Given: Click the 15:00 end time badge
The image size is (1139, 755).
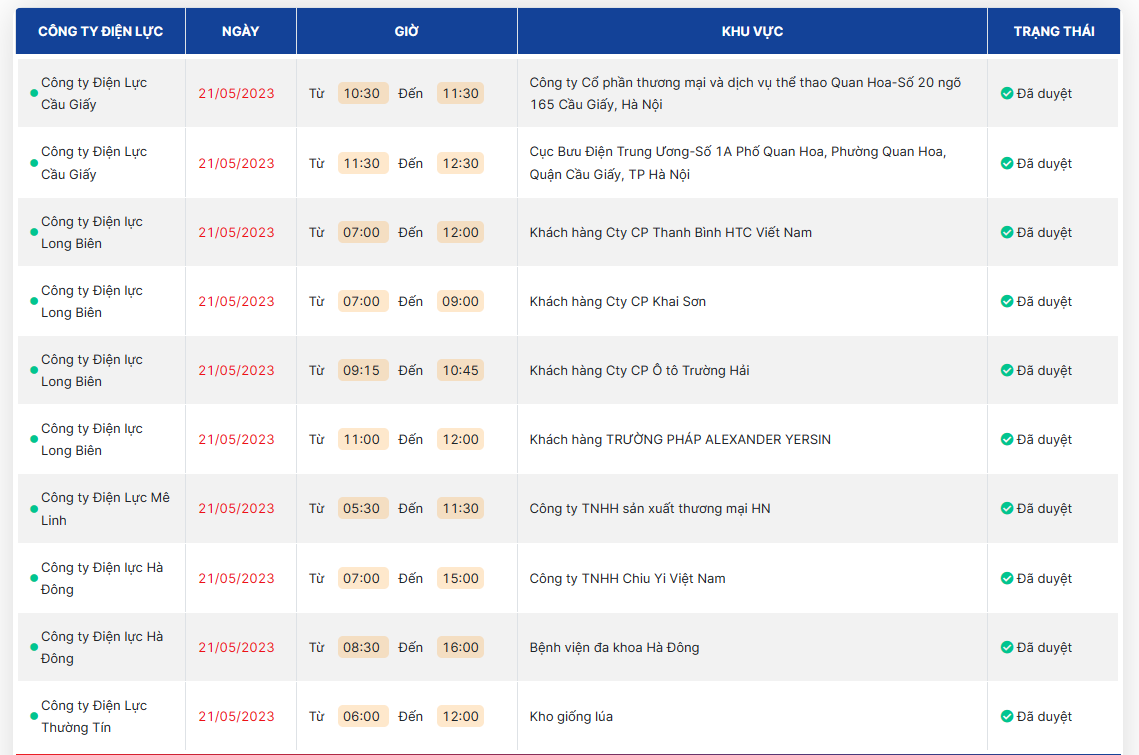Looking at the screenshot, I should [x=460, y=578].
